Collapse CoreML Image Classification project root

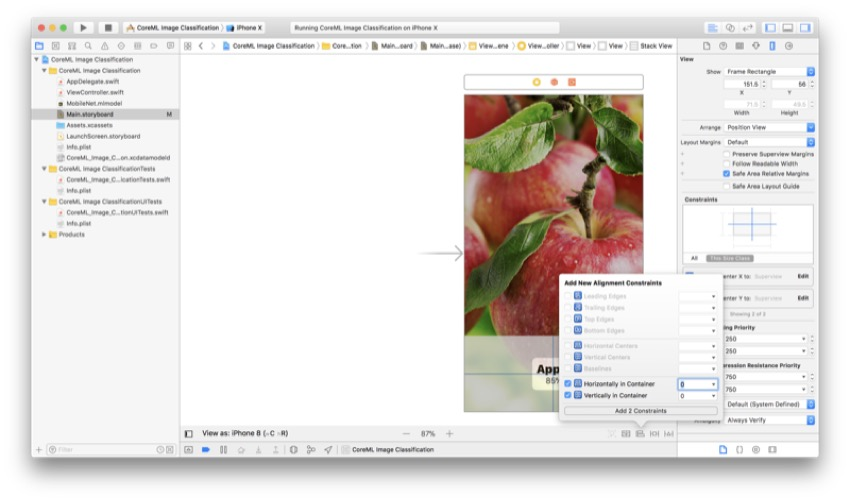36,60
